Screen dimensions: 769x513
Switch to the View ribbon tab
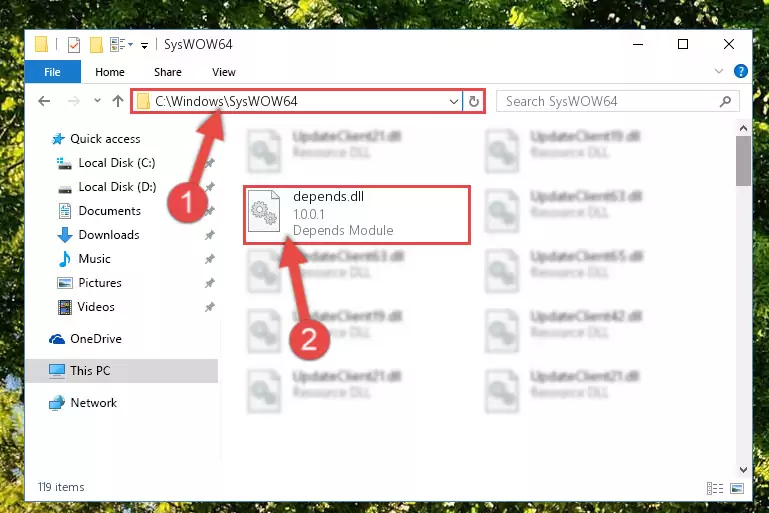tap(224, 72)
